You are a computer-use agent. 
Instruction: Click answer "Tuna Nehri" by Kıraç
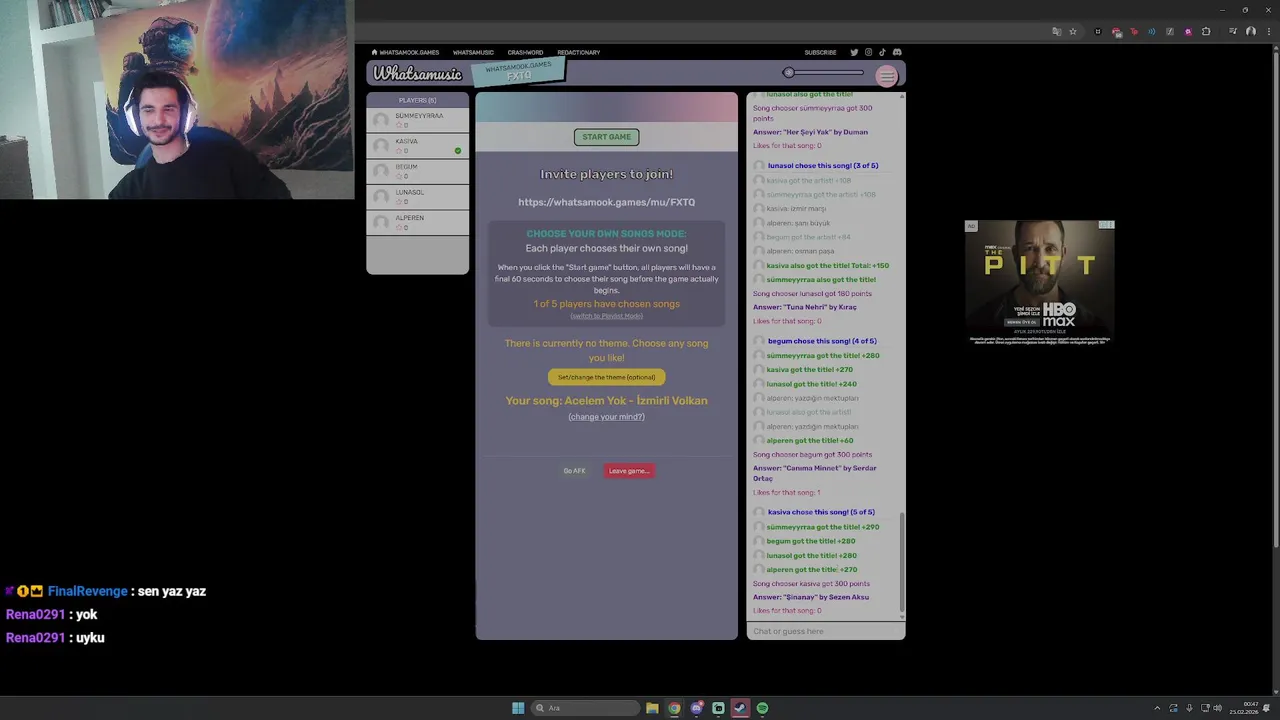pos(805,307)
